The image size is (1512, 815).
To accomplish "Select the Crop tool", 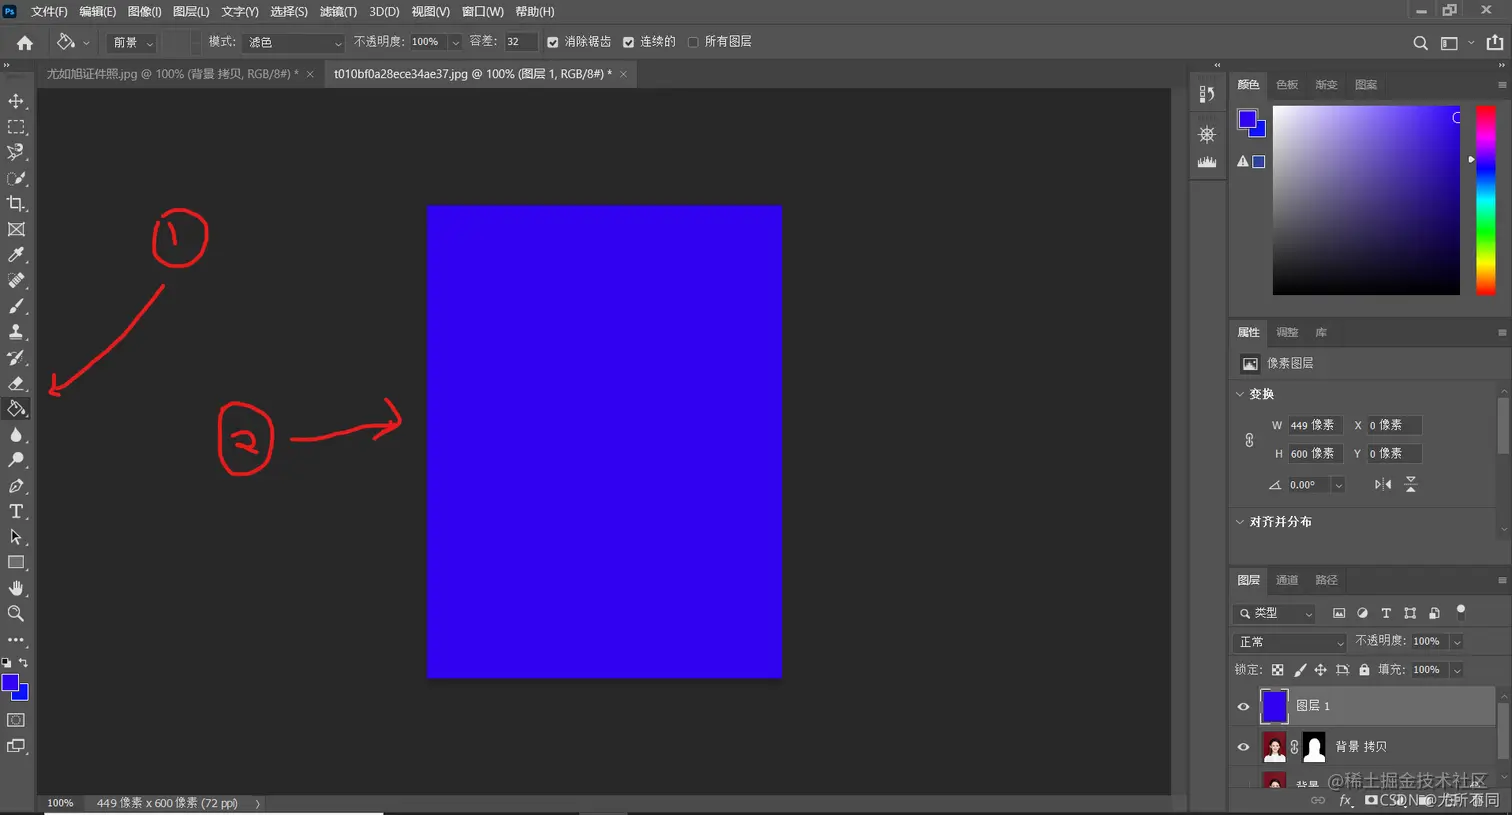I will coord(16,204).
